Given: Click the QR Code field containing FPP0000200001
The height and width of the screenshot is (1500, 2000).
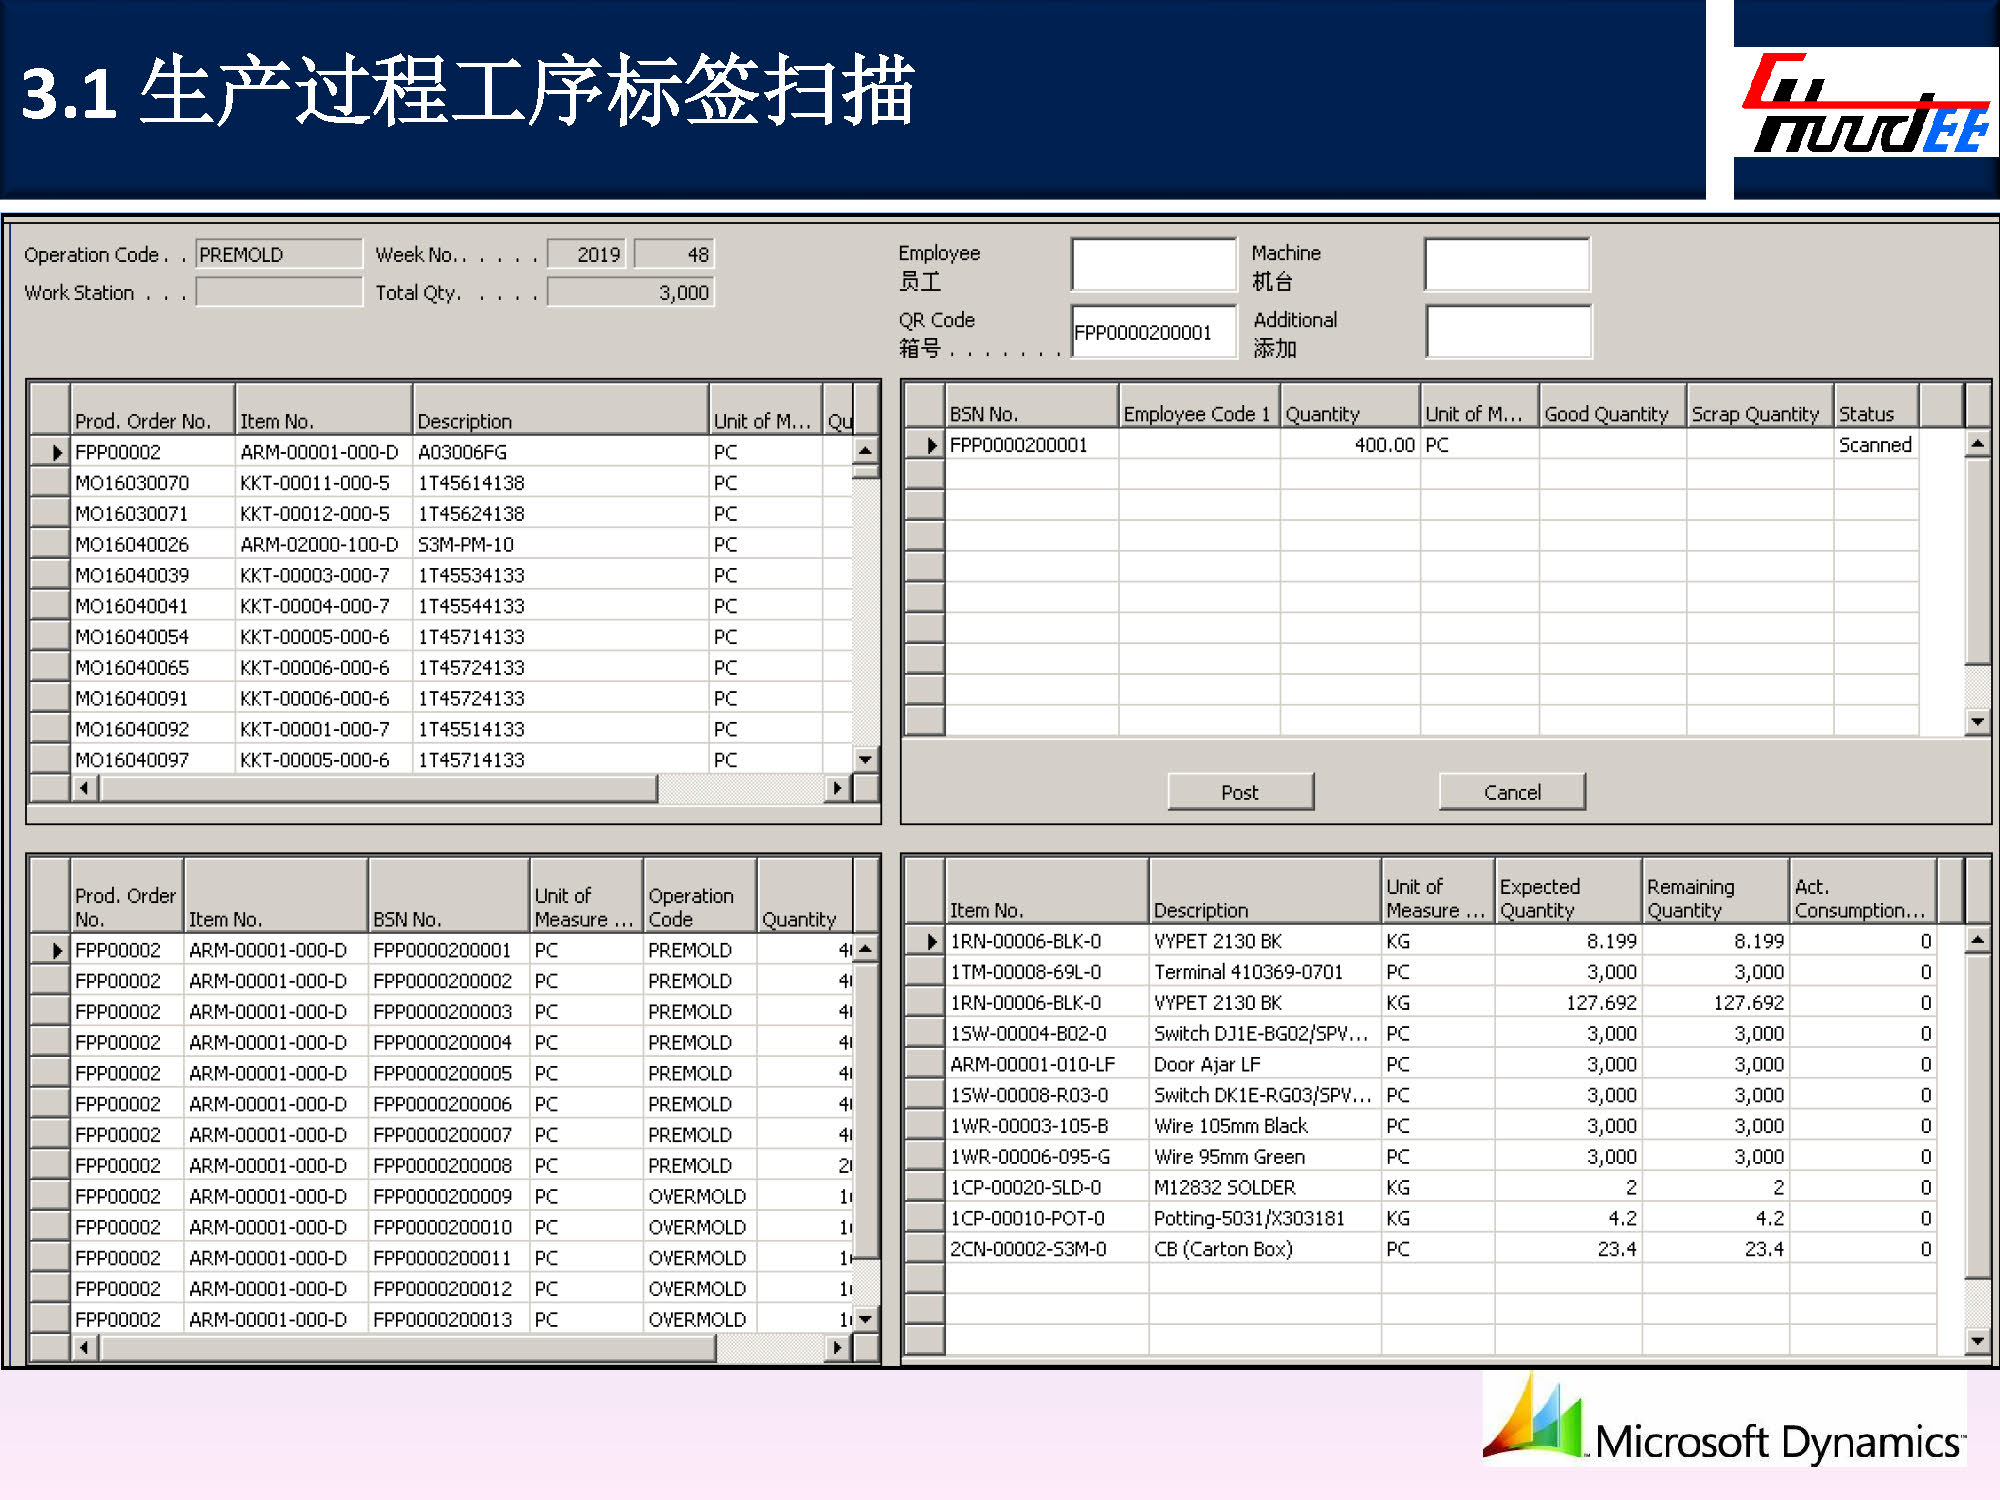Looking at the screenshot, I should click(1153, 332).
